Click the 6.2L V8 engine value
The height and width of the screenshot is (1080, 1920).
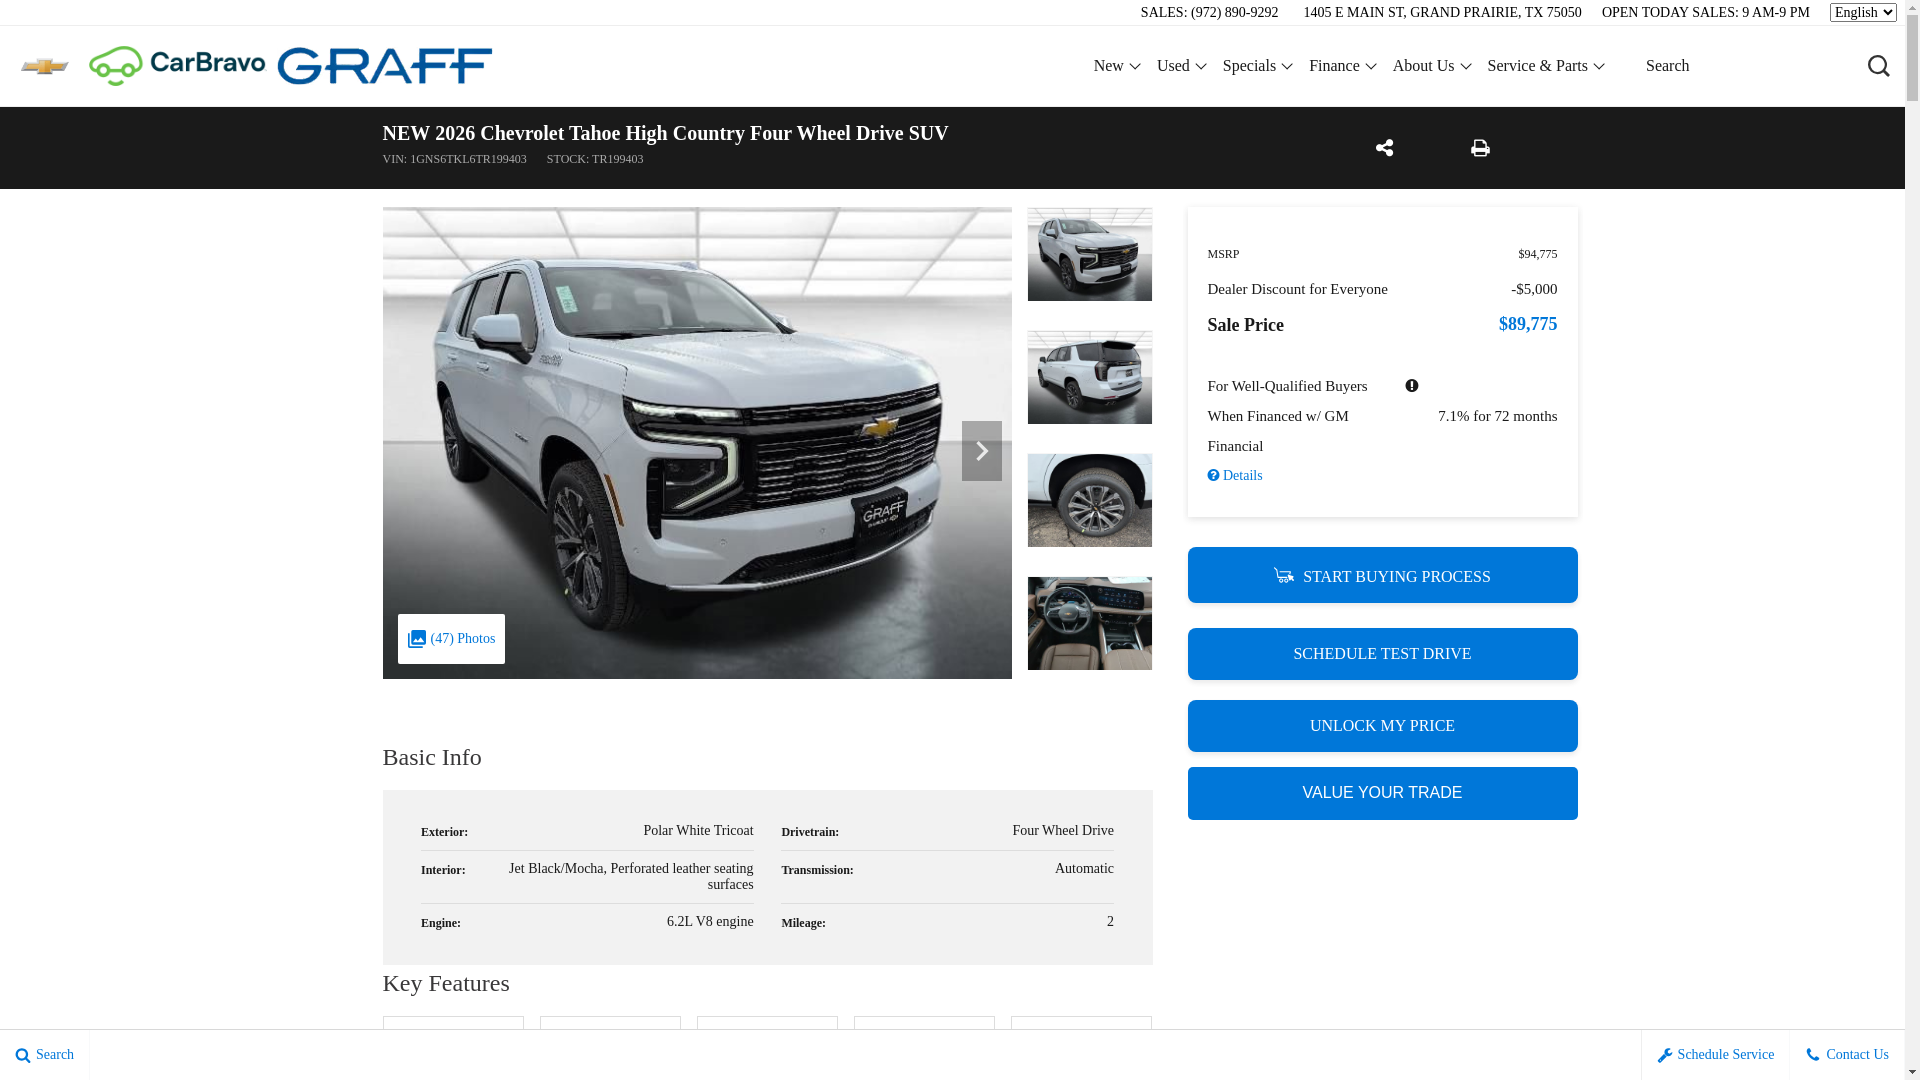710,922
